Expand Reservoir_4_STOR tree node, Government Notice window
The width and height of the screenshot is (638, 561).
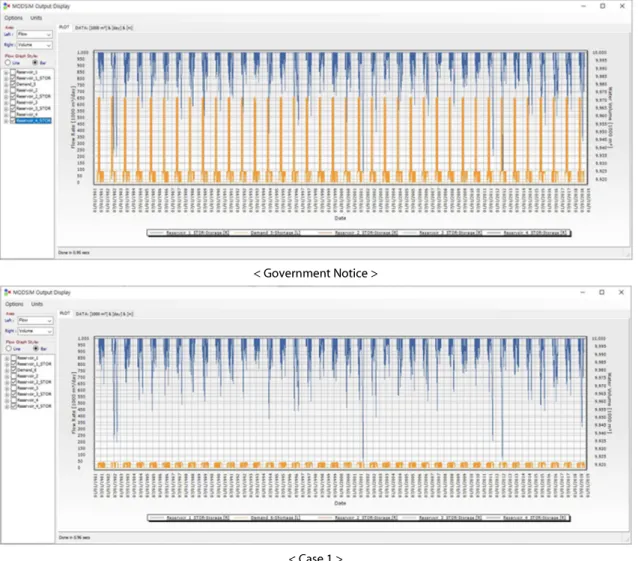tap(6, 121)
